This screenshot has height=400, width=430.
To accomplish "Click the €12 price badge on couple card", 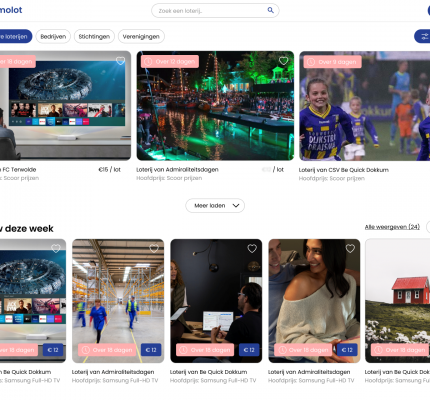I will (347, 350).
